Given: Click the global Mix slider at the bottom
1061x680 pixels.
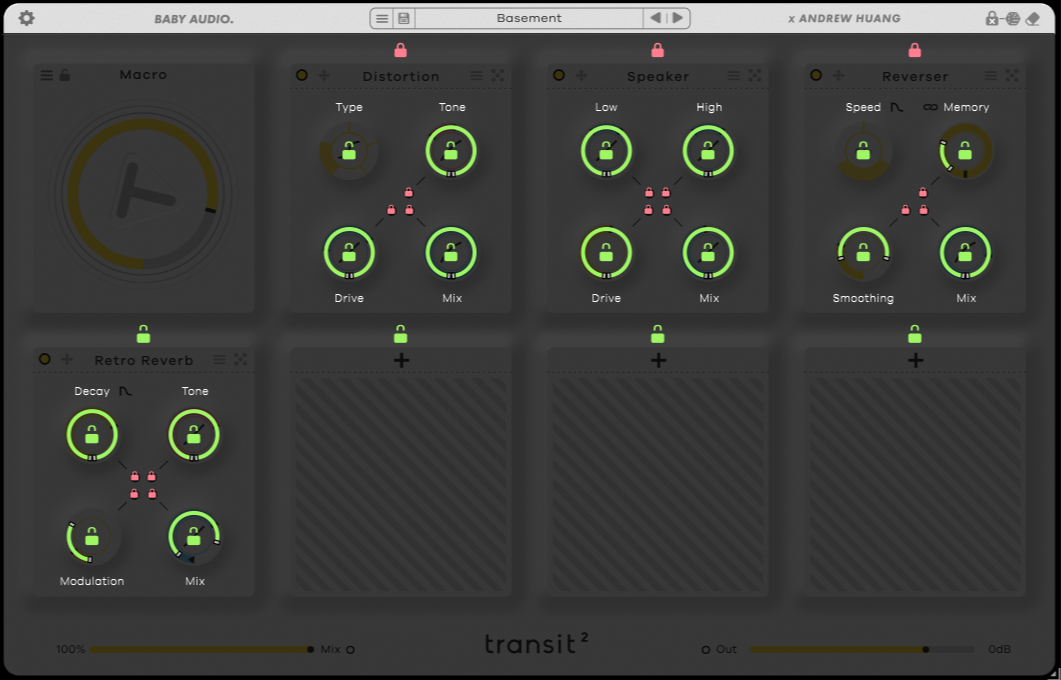Looking at the screenshot, I should click(202, 650).
